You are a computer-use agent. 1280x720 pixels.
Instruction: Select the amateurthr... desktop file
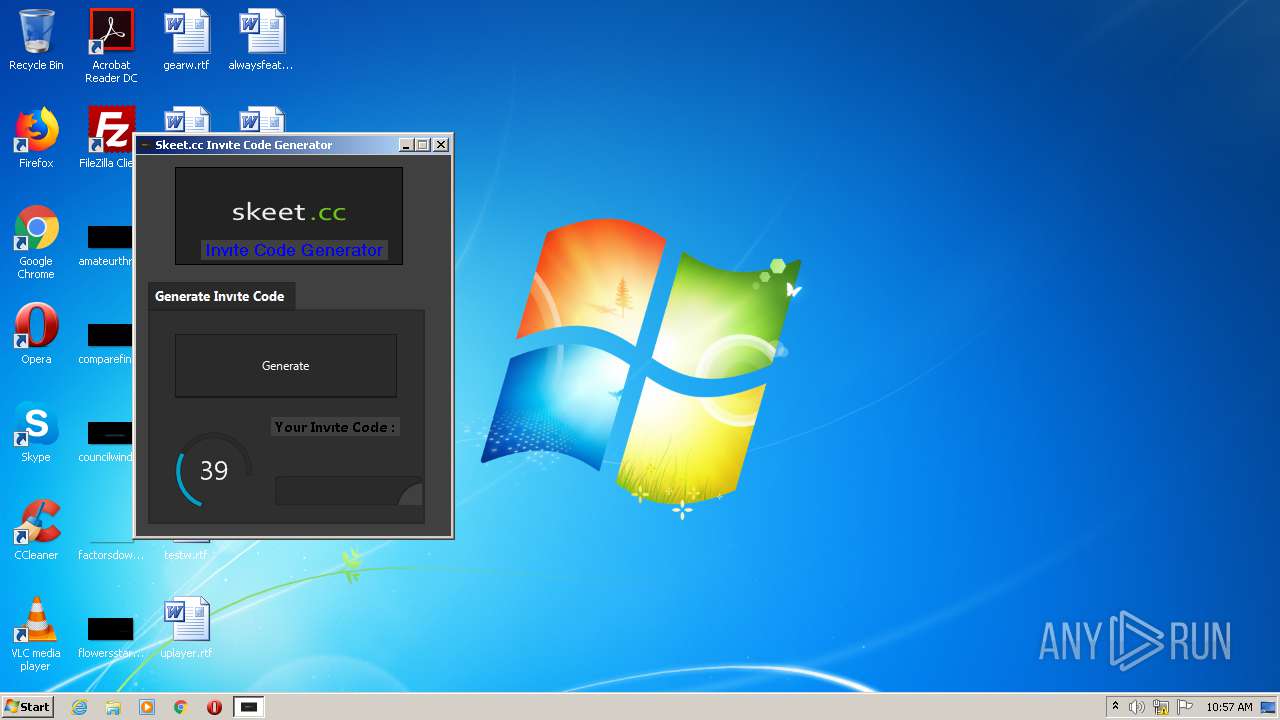pyautogui.click(x=108, y=244)
